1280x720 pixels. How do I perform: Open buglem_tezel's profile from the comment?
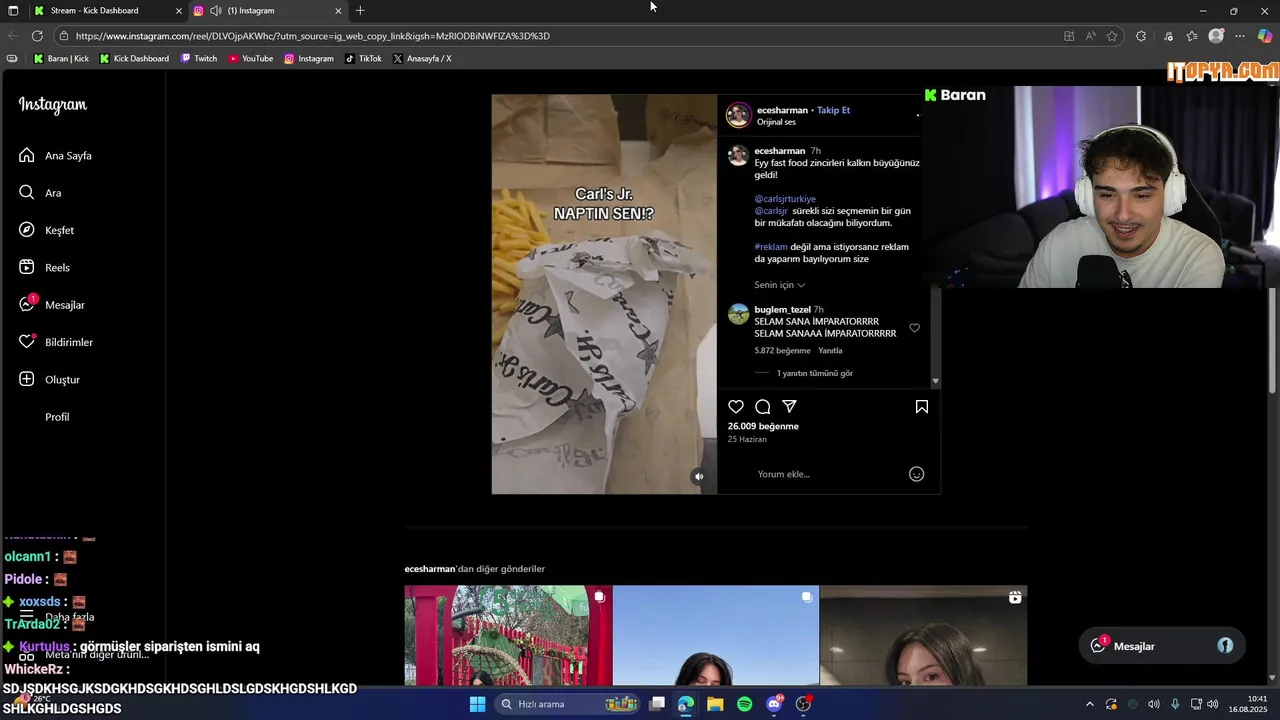pyautogui.click(x=782, y=310)
